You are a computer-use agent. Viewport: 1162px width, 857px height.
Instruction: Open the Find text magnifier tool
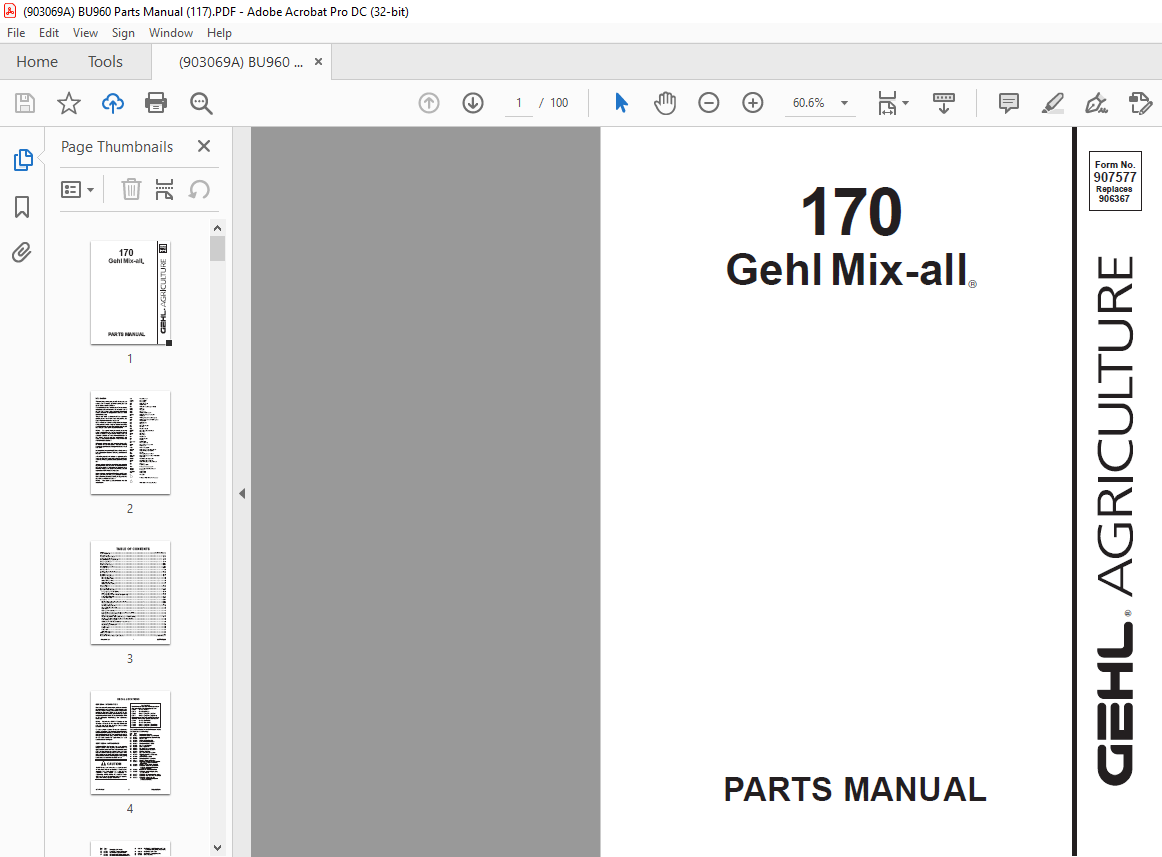(x=201, y=103)
